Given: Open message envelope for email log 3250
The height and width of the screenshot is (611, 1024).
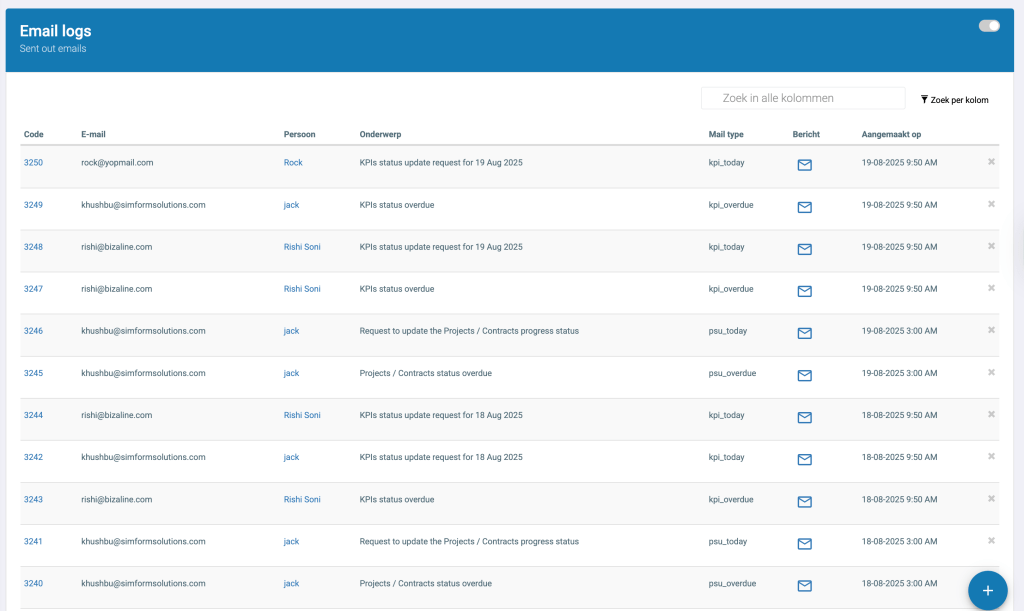Looking at the screenshot, I should [804, 165].
